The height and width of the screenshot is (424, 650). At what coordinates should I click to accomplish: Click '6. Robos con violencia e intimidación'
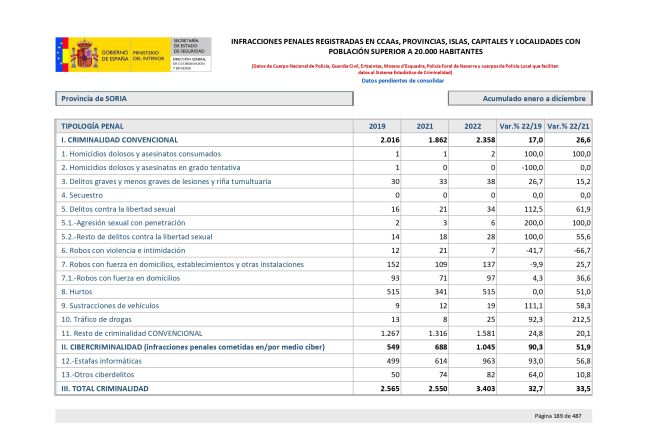(x=123, y=250)
